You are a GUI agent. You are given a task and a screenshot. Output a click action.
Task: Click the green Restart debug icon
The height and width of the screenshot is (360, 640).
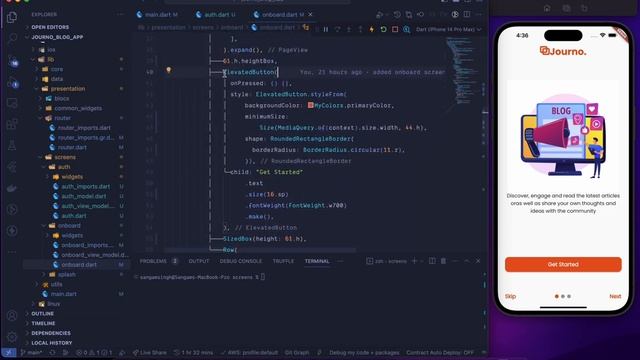point(383,29)
